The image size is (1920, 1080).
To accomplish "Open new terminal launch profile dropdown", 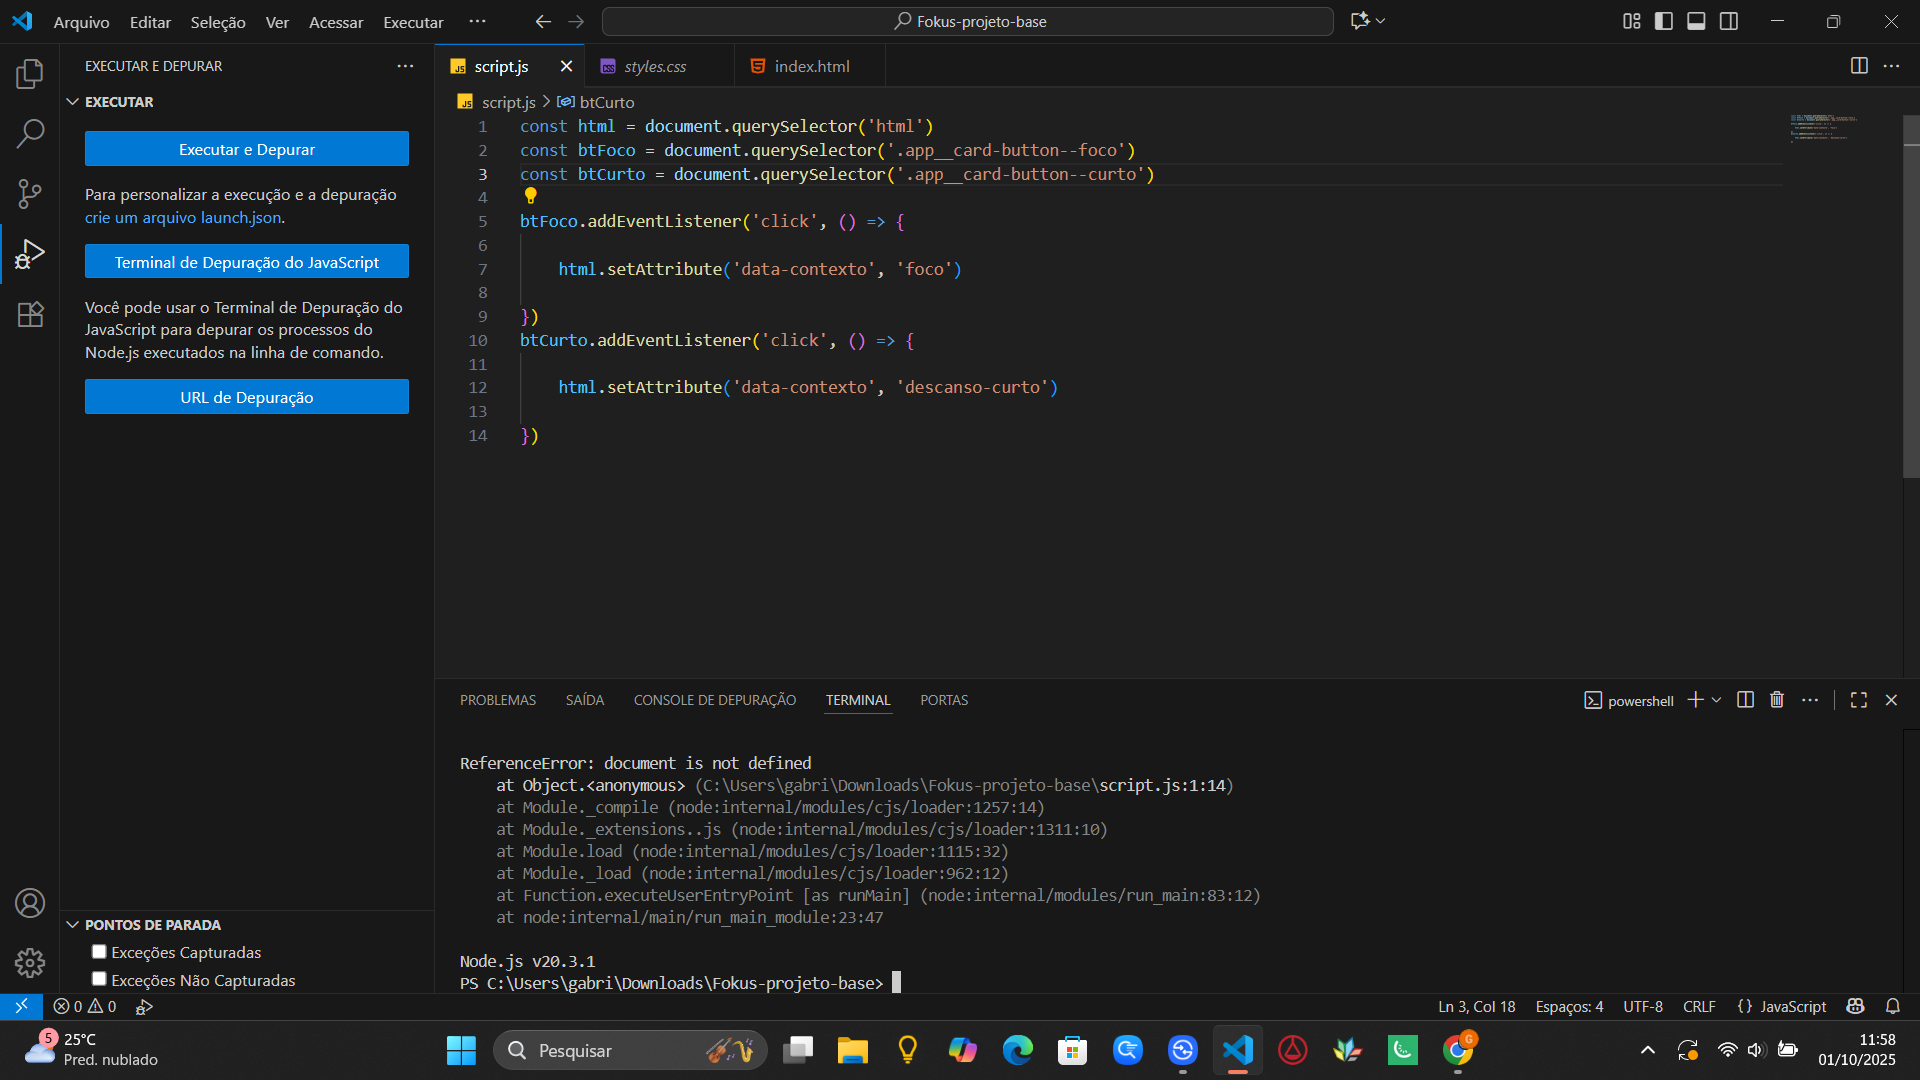I will tap(1717, 700).
